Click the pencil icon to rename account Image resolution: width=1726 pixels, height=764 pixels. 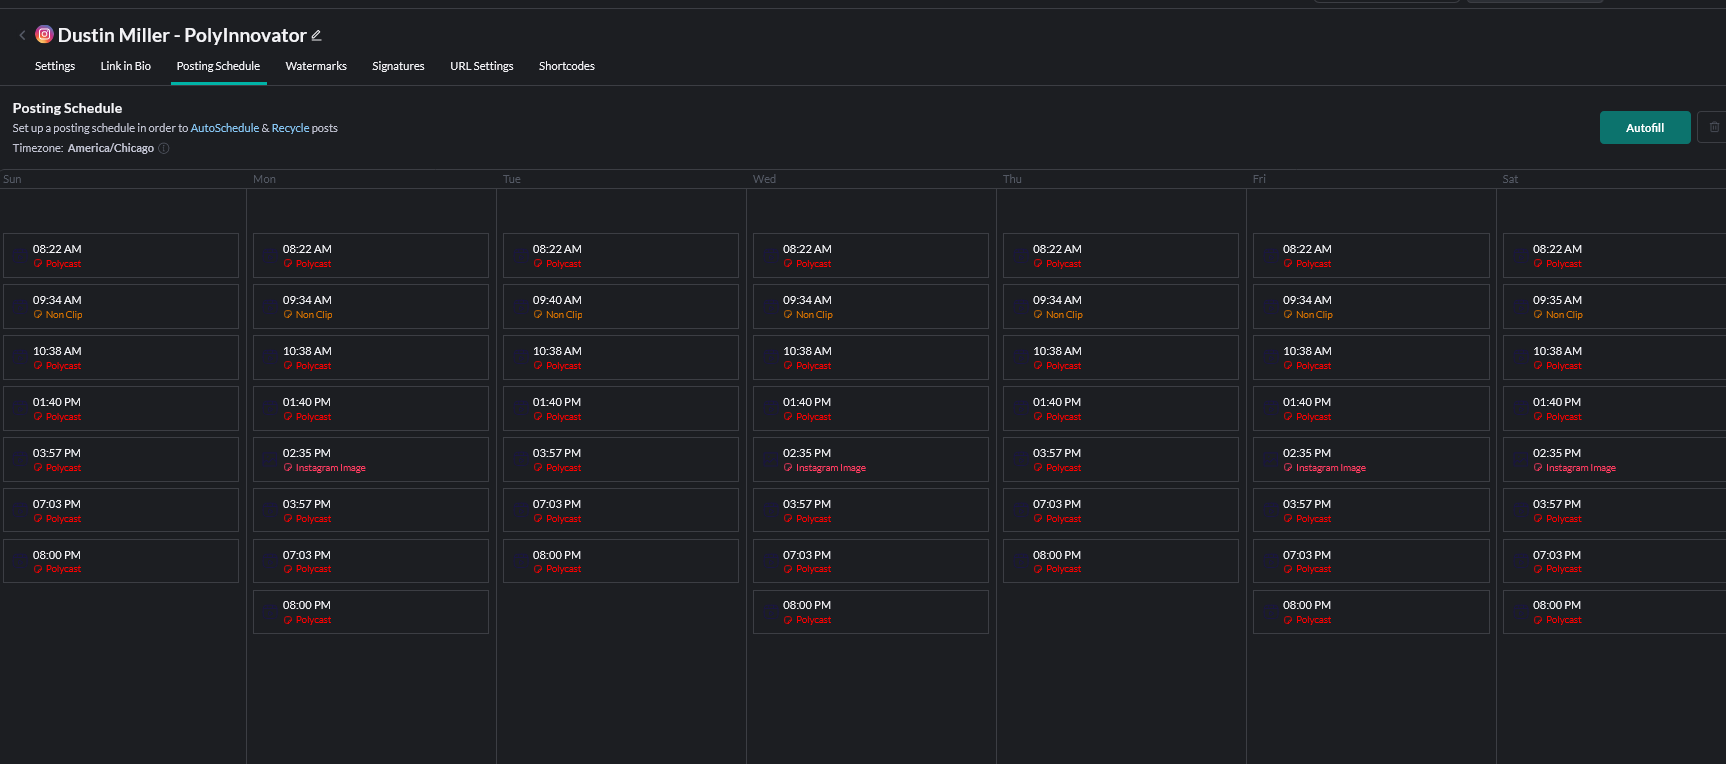[317, 35]
